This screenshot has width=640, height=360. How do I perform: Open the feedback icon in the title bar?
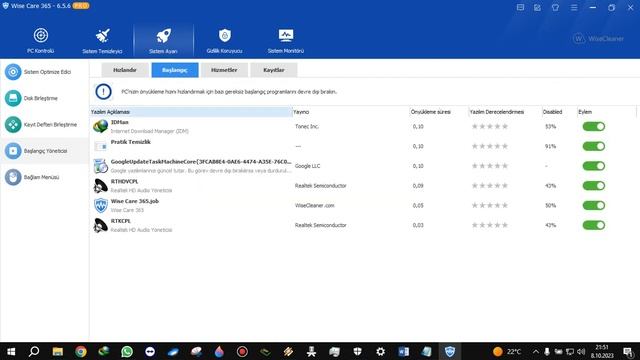(x=520, y=7)
